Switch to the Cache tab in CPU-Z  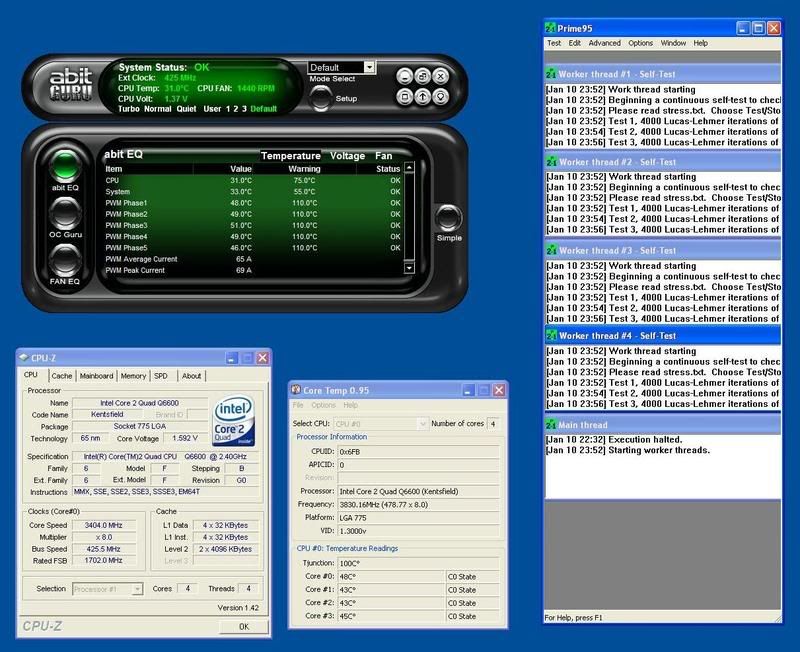coord(62,376)
